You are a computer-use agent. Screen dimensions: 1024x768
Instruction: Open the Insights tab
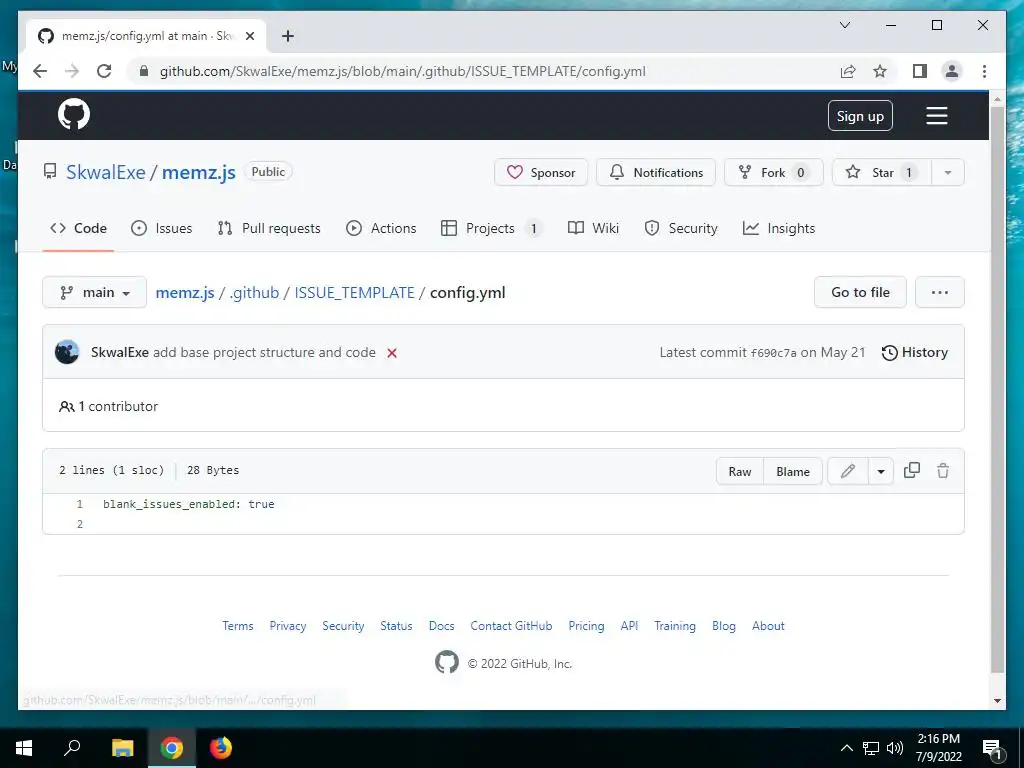tap(779, 228)
